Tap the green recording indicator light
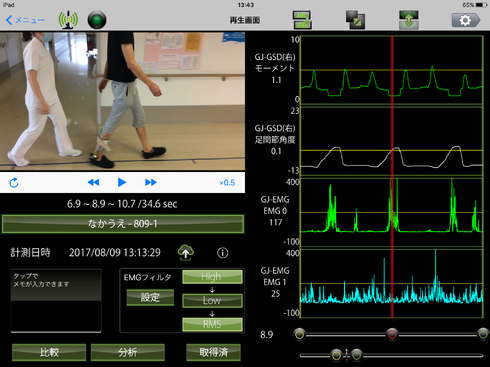 pos(97,20)
